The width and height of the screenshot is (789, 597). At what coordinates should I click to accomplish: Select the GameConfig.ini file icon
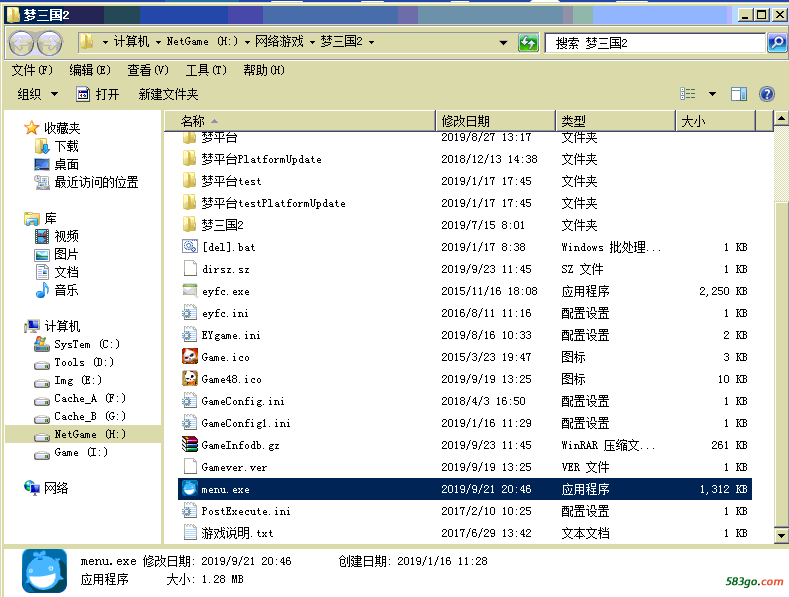click(x=190, y=401)
